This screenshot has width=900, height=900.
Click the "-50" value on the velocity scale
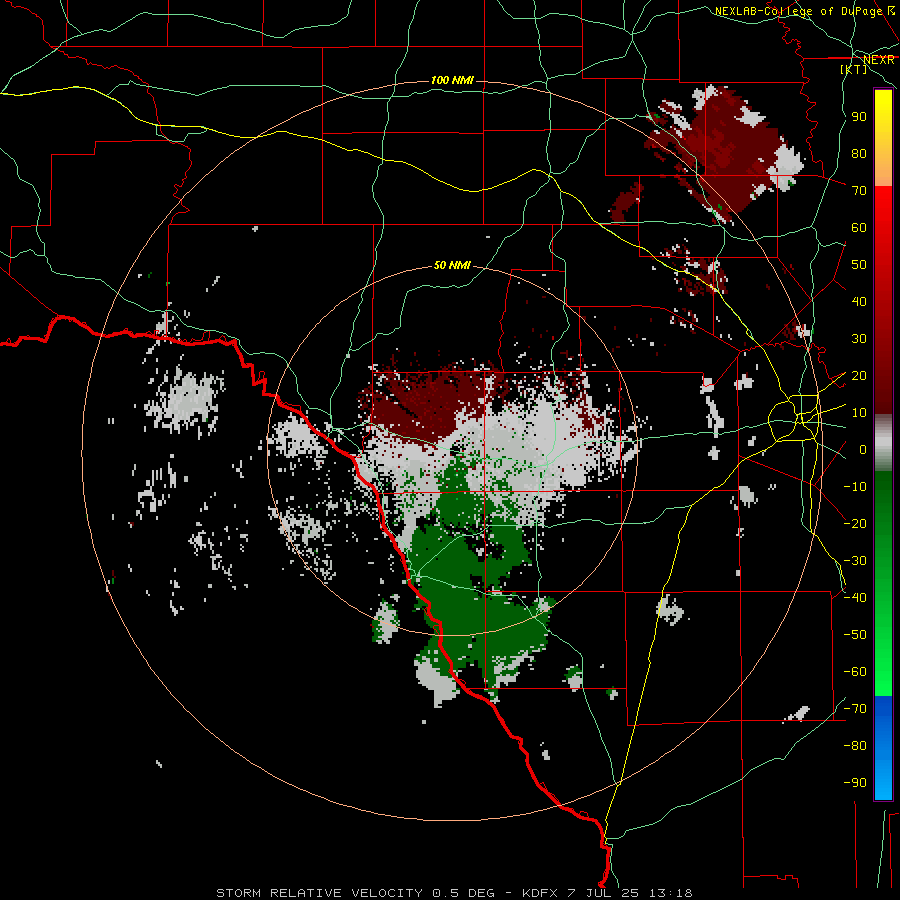[x=855, y=634]
